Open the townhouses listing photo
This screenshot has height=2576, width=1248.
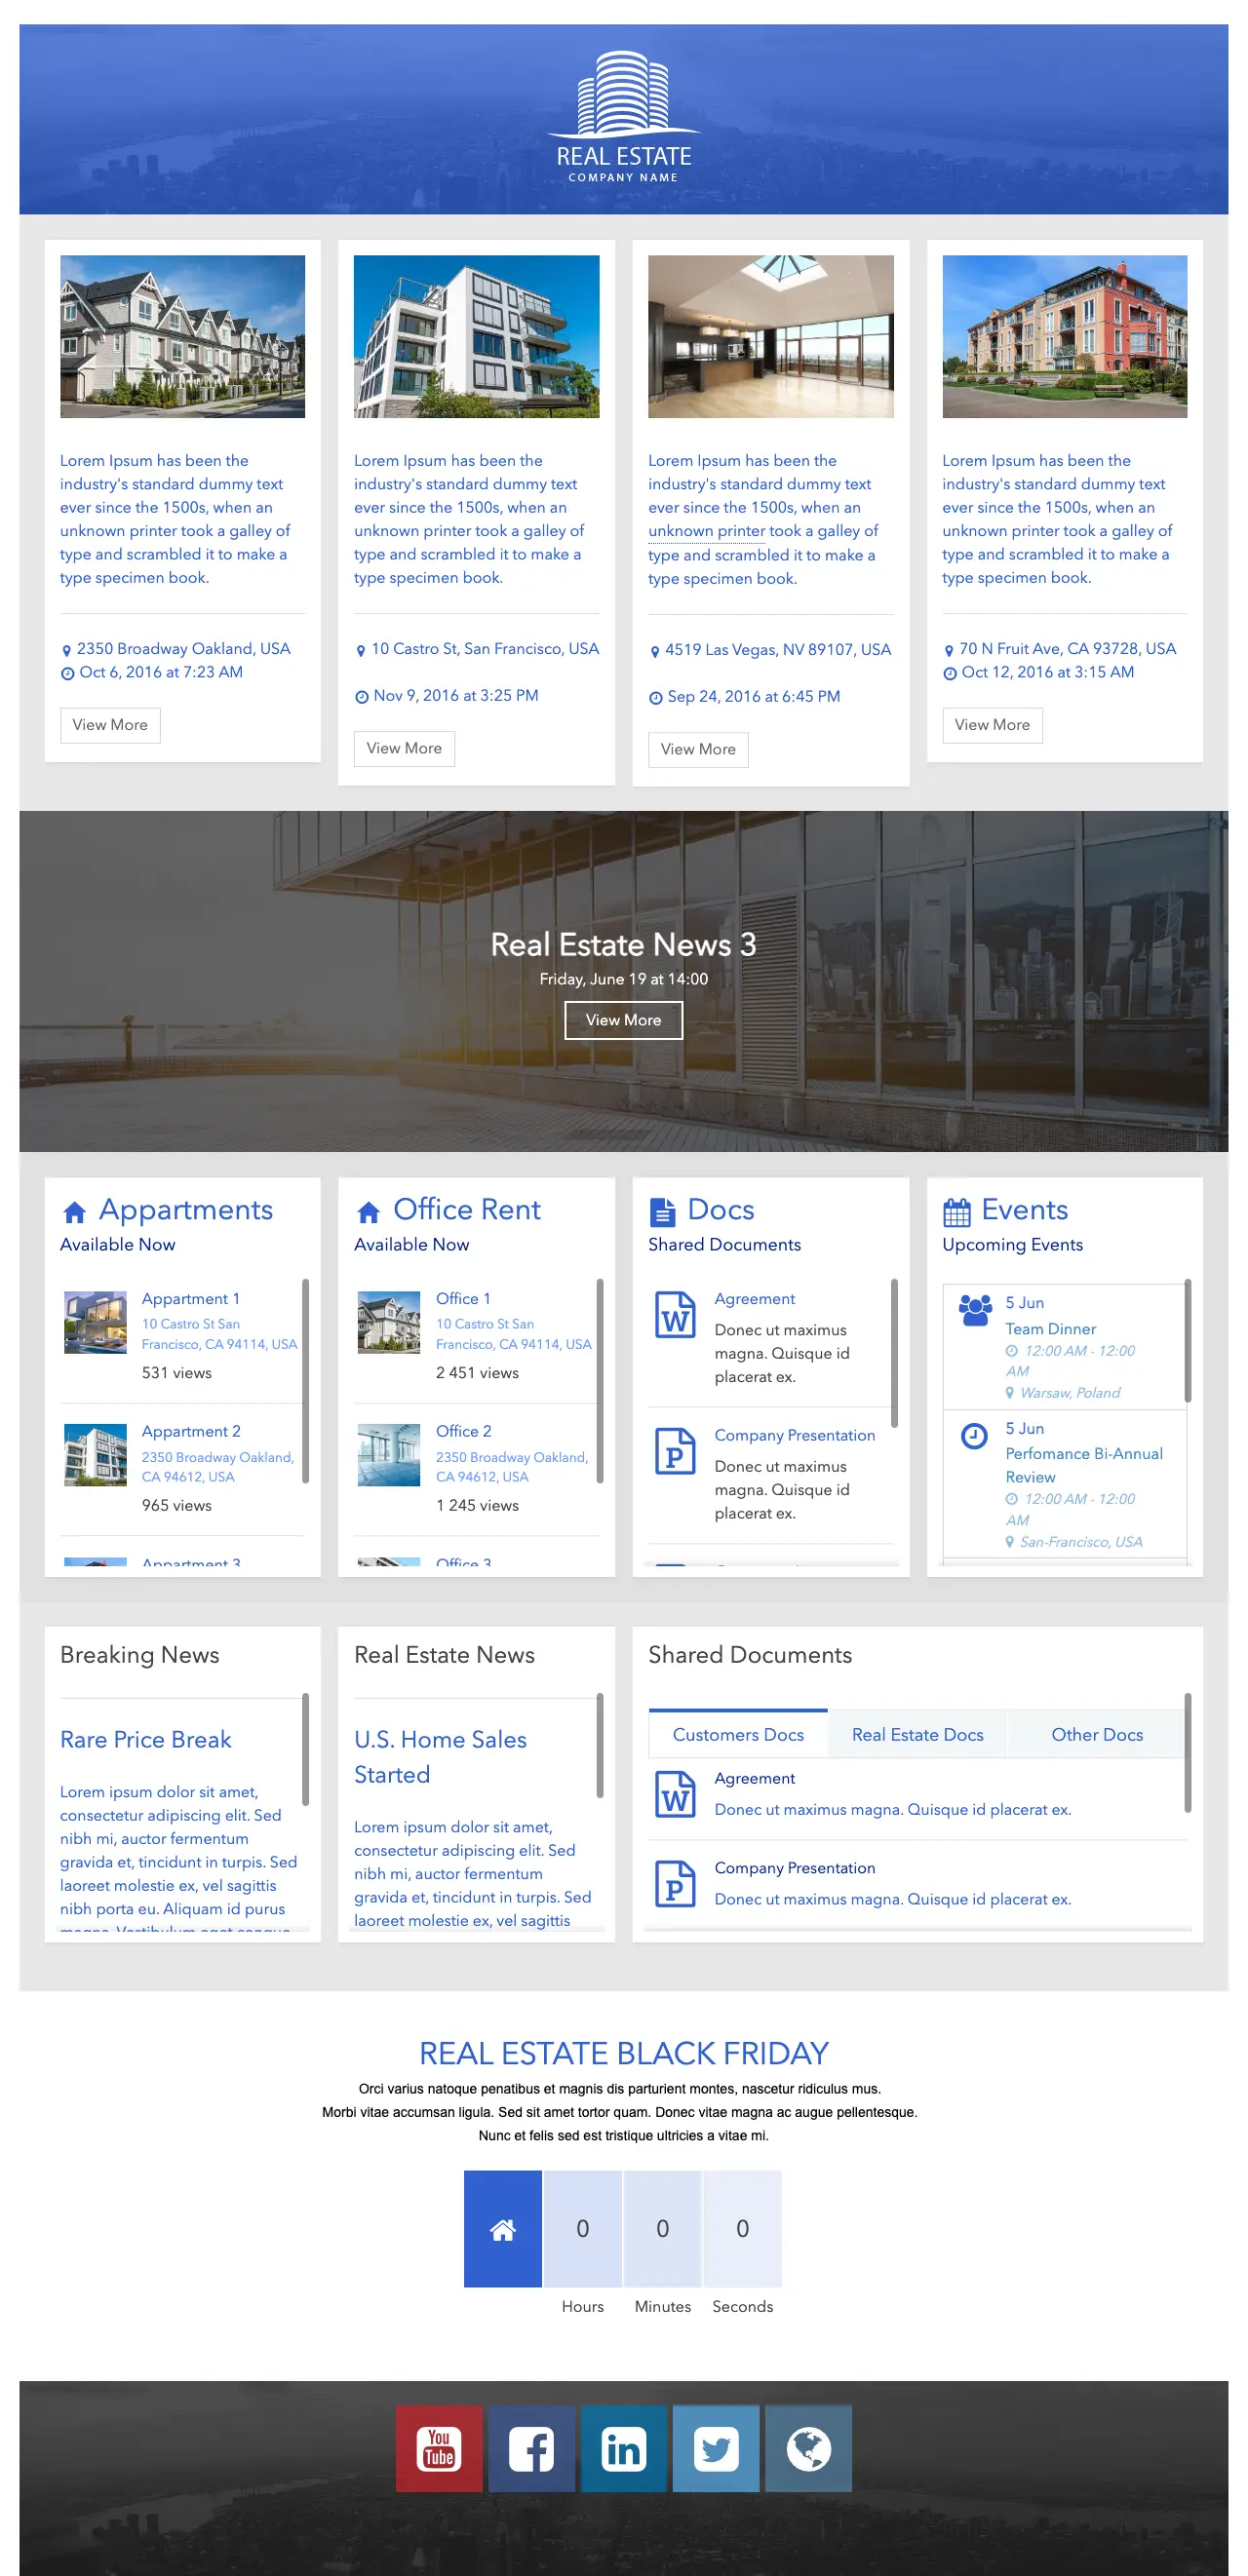pyautogui.click(x=182, y=336)
